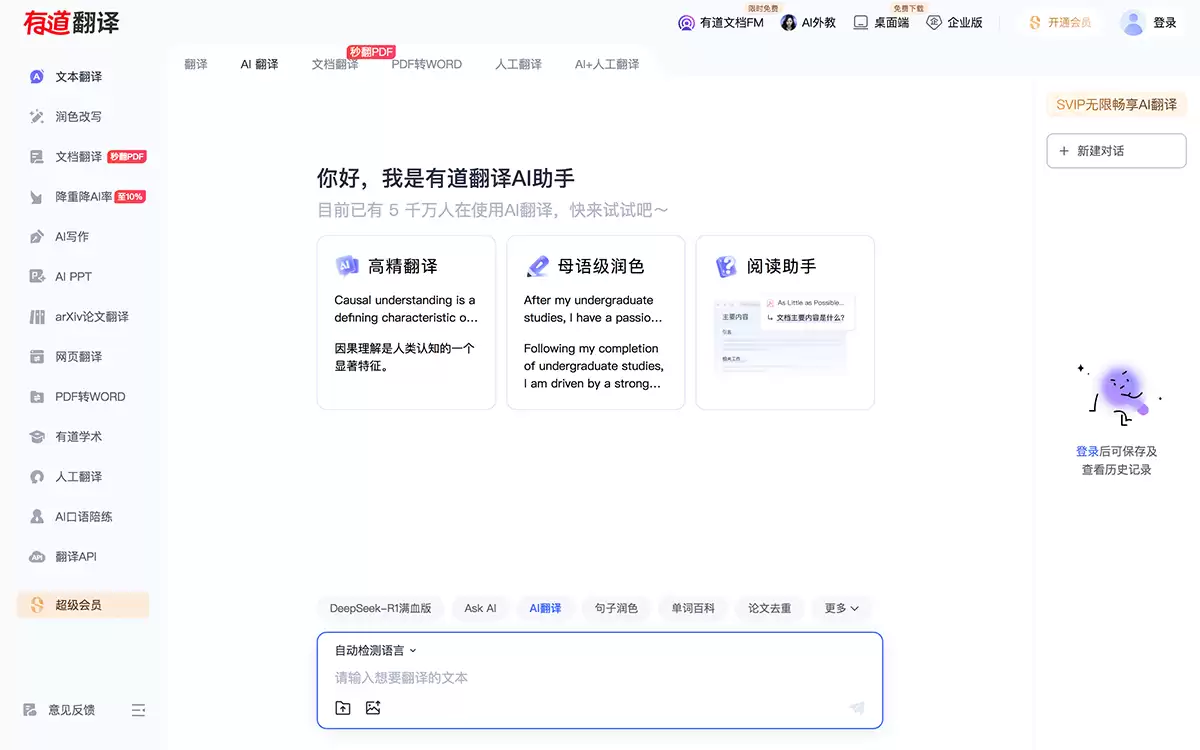Viewport: 1200px width, 750px height.
Task: Open the 母语级润色 card
Action: point(596,322)
